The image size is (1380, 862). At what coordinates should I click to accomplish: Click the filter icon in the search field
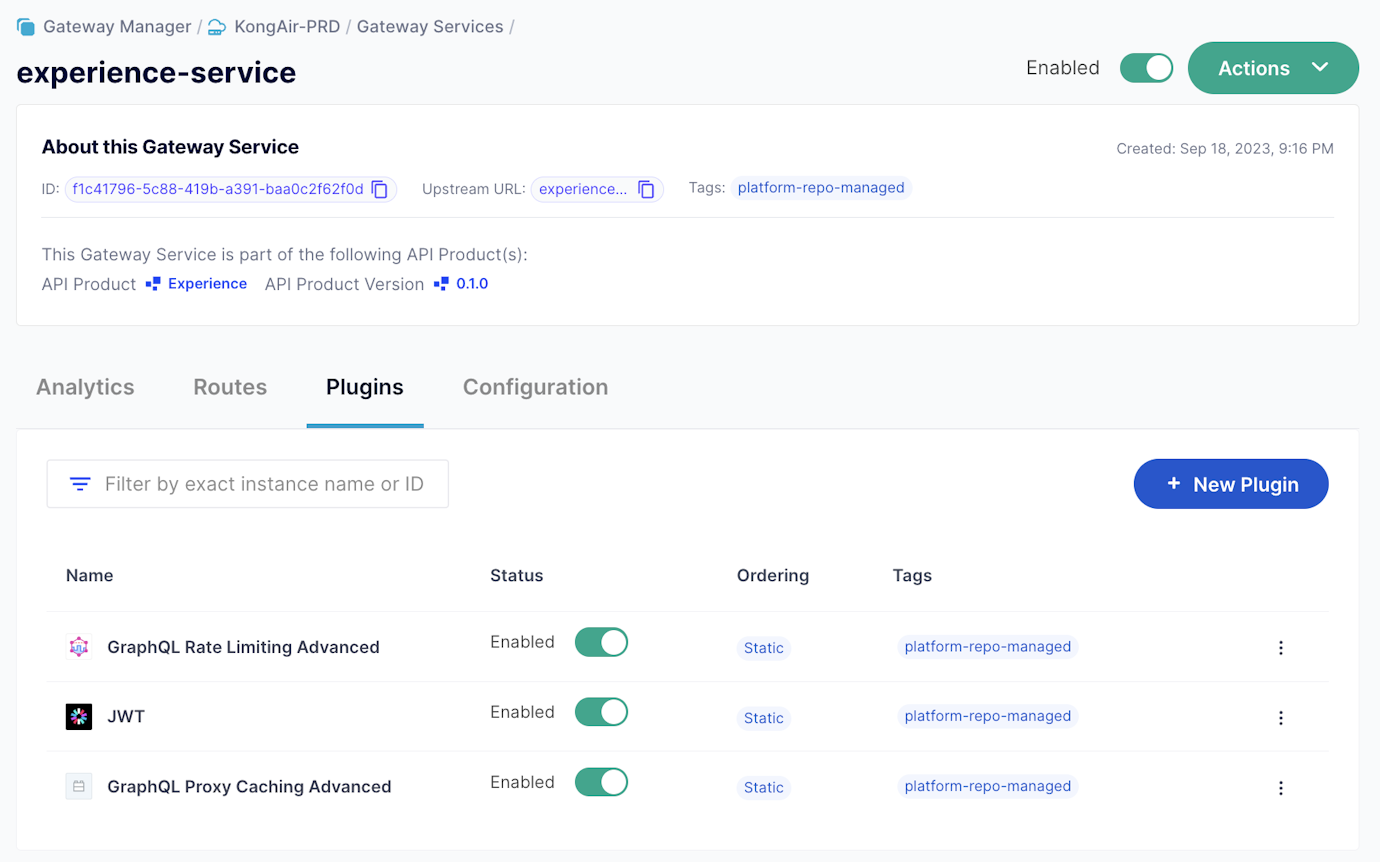79,483
